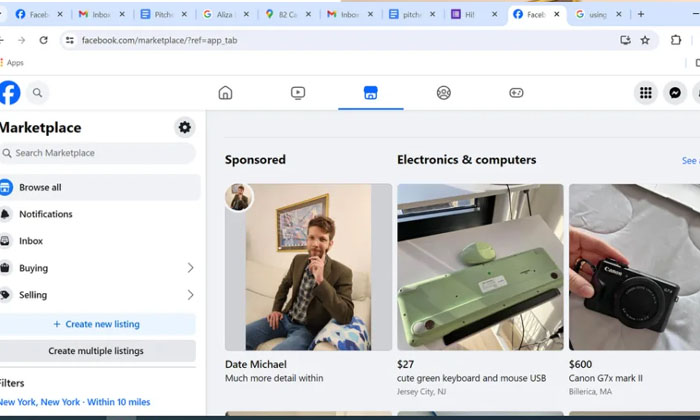Go to the Video tab icon
The width and height of the screenshot is (700, 420).
pyautogui.click(x=298, y=93)
